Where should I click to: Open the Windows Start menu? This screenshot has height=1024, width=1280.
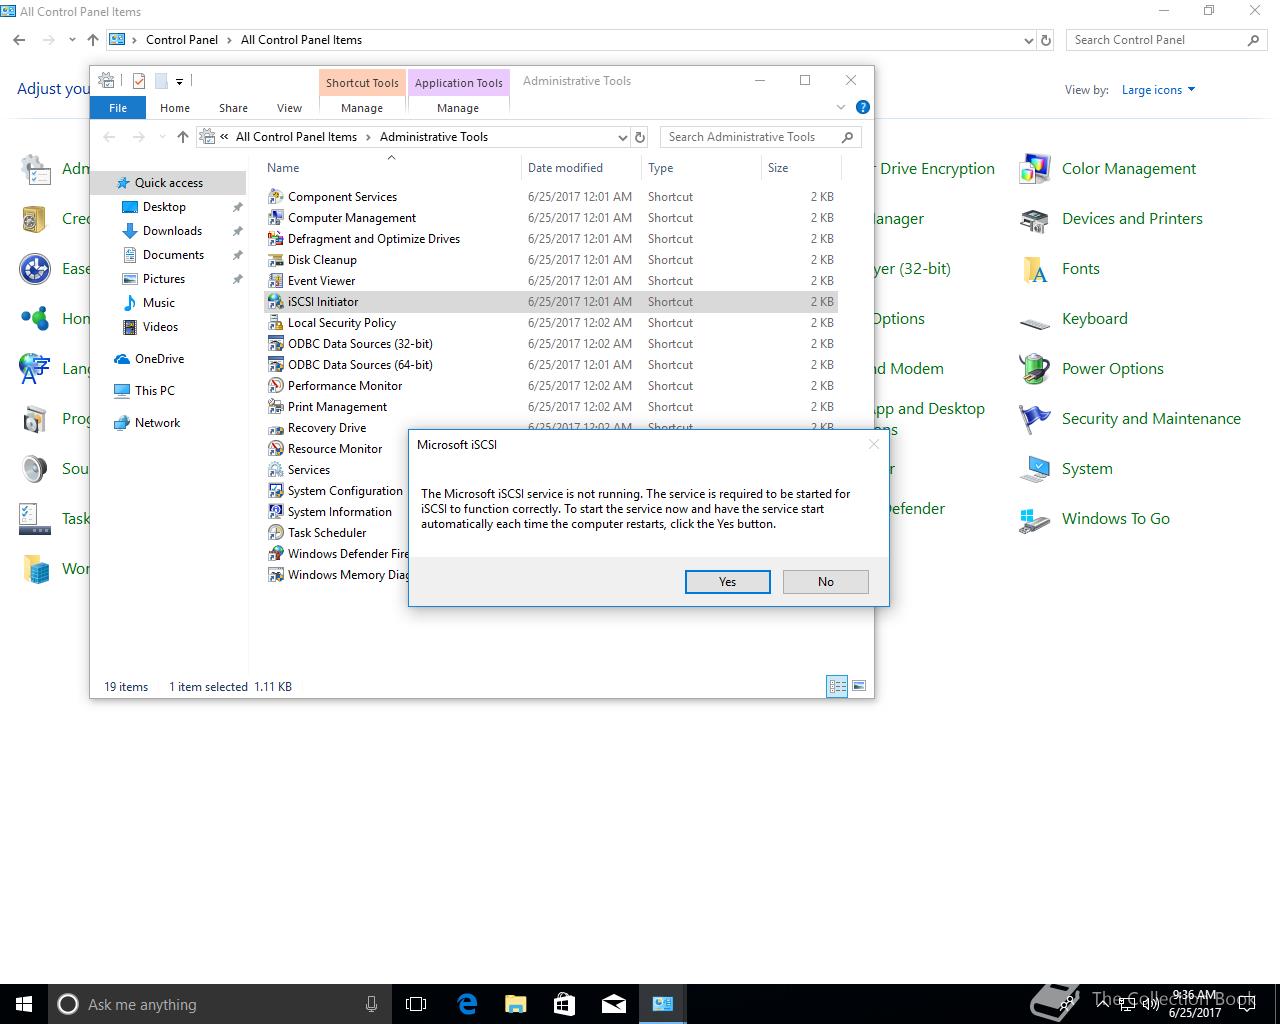pyautogui.click(x=24, y=1004)
